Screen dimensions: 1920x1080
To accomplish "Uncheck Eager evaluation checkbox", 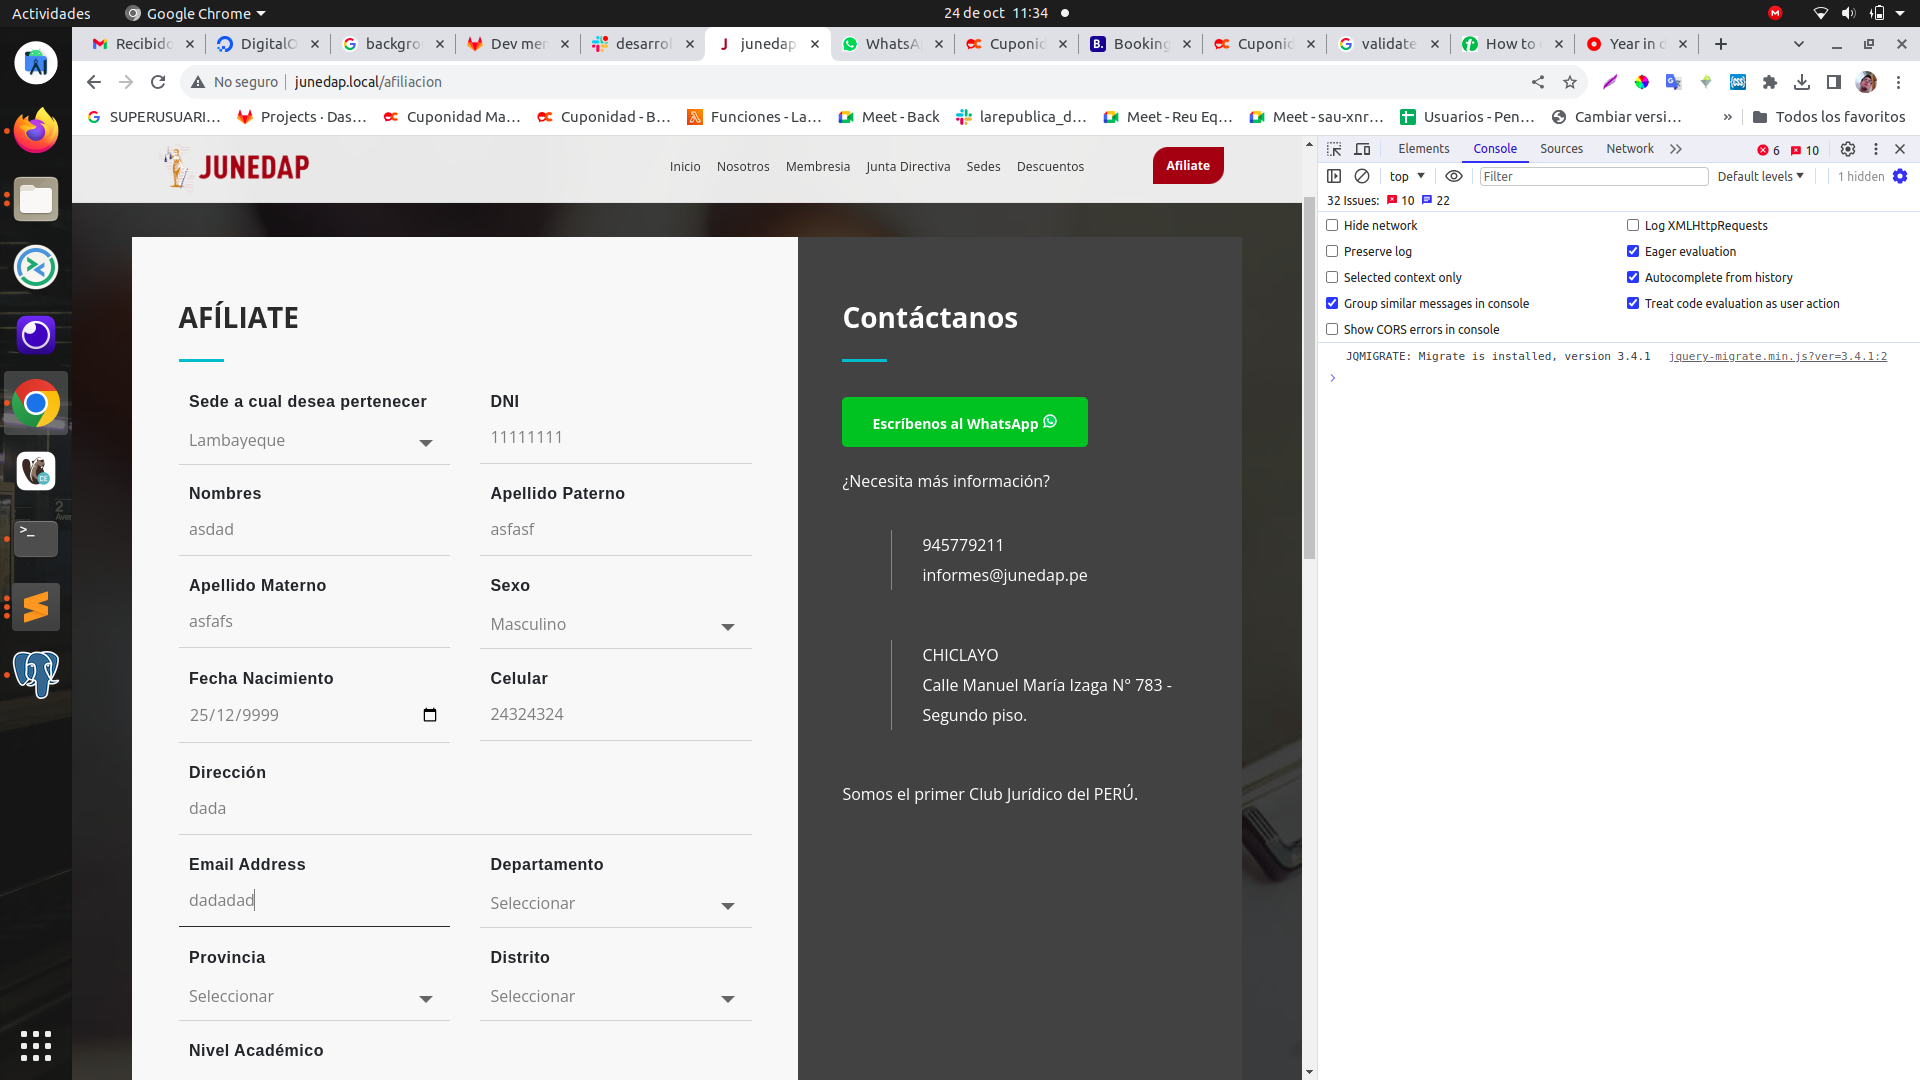I will 1633,252.
